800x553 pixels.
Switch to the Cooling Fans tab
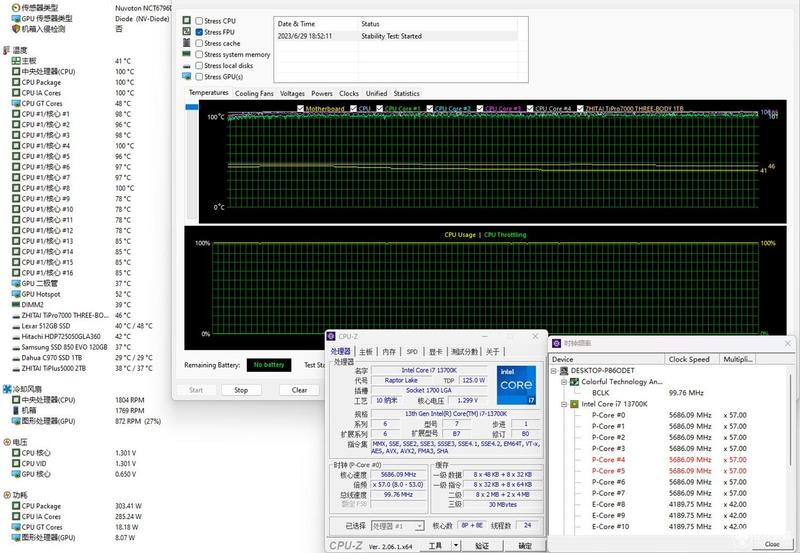click(254, 93)
